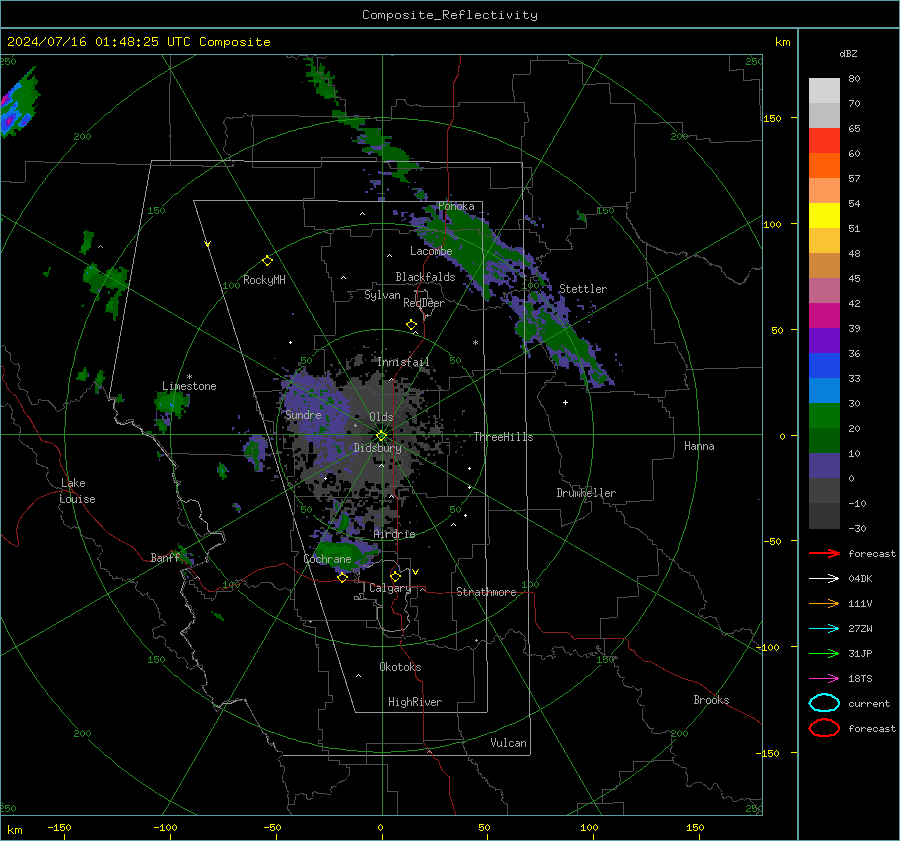Click the -30 dBZ legend value
This screenshot has height=841, width=900.
click(857, 528)
